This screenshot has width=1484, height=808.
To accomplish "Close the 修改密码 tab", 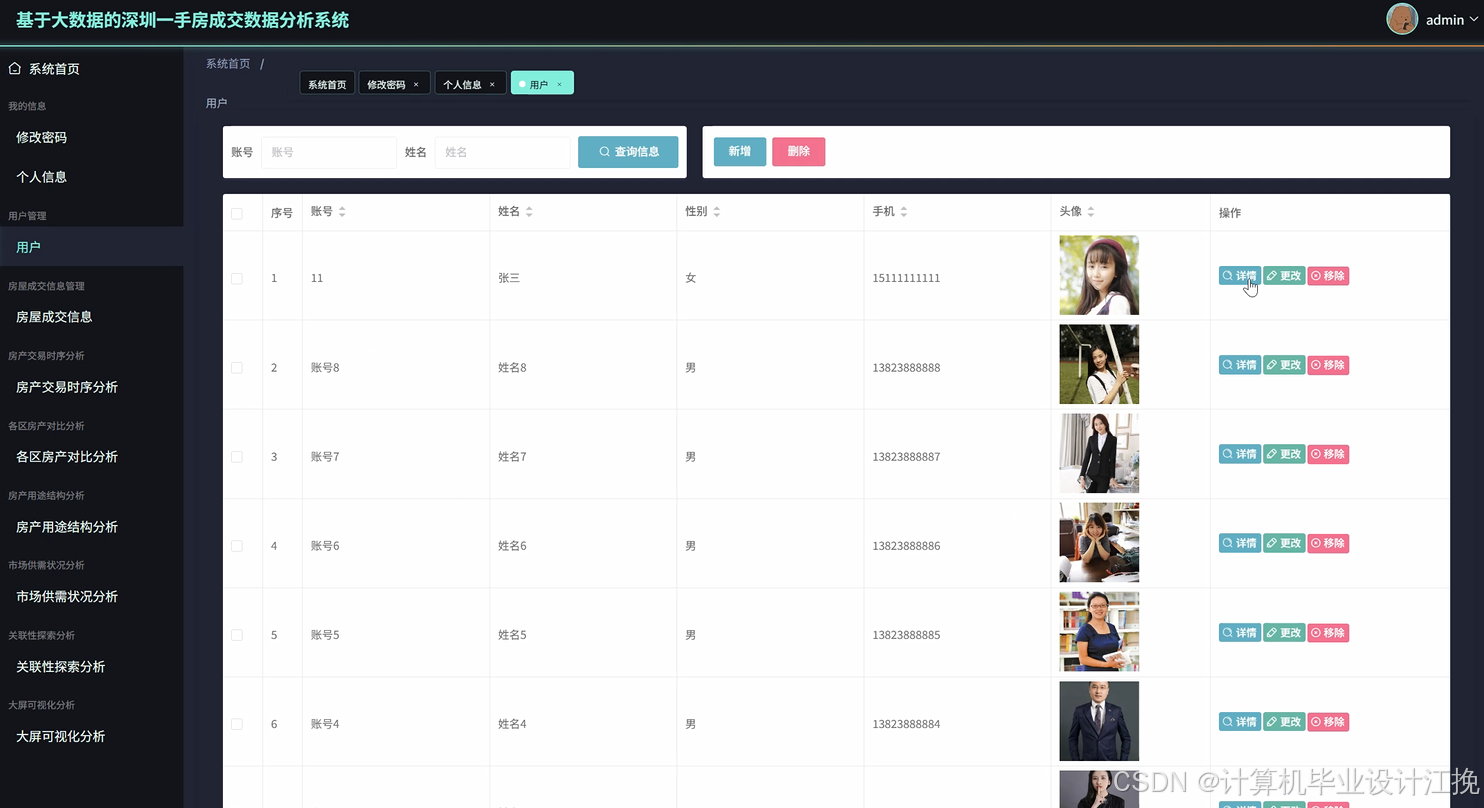I will [416, 85].
